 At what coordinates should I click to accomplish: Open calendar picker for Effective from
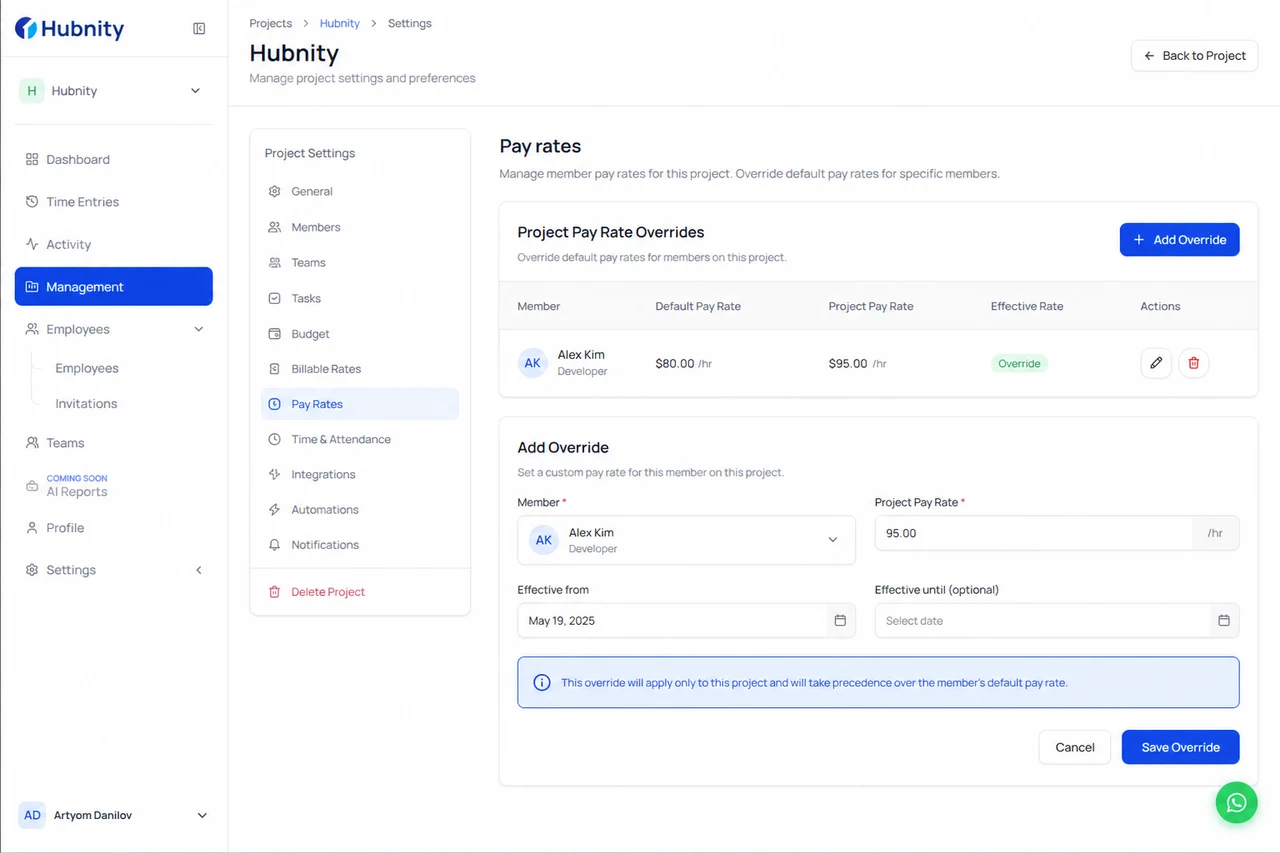pyautogui.click(x=840, y=621)
